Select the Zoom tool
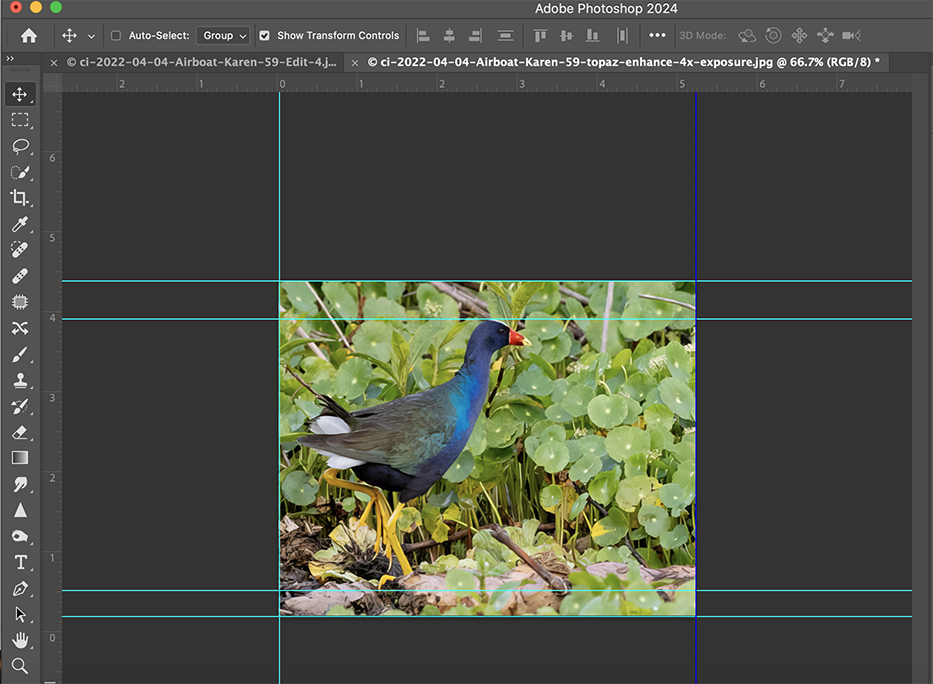This screenshot has width=933, height=684. tap(20, 665)
